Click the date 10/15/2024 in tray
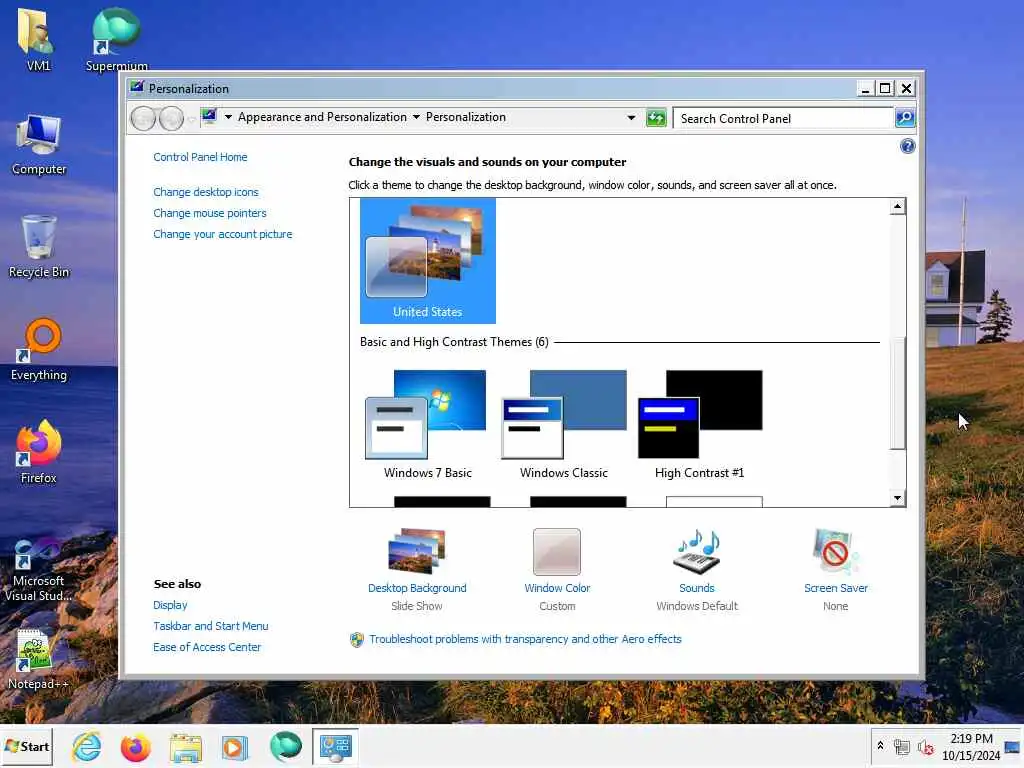The width and height of the screenshot is (1024, 768). (970, 755)
